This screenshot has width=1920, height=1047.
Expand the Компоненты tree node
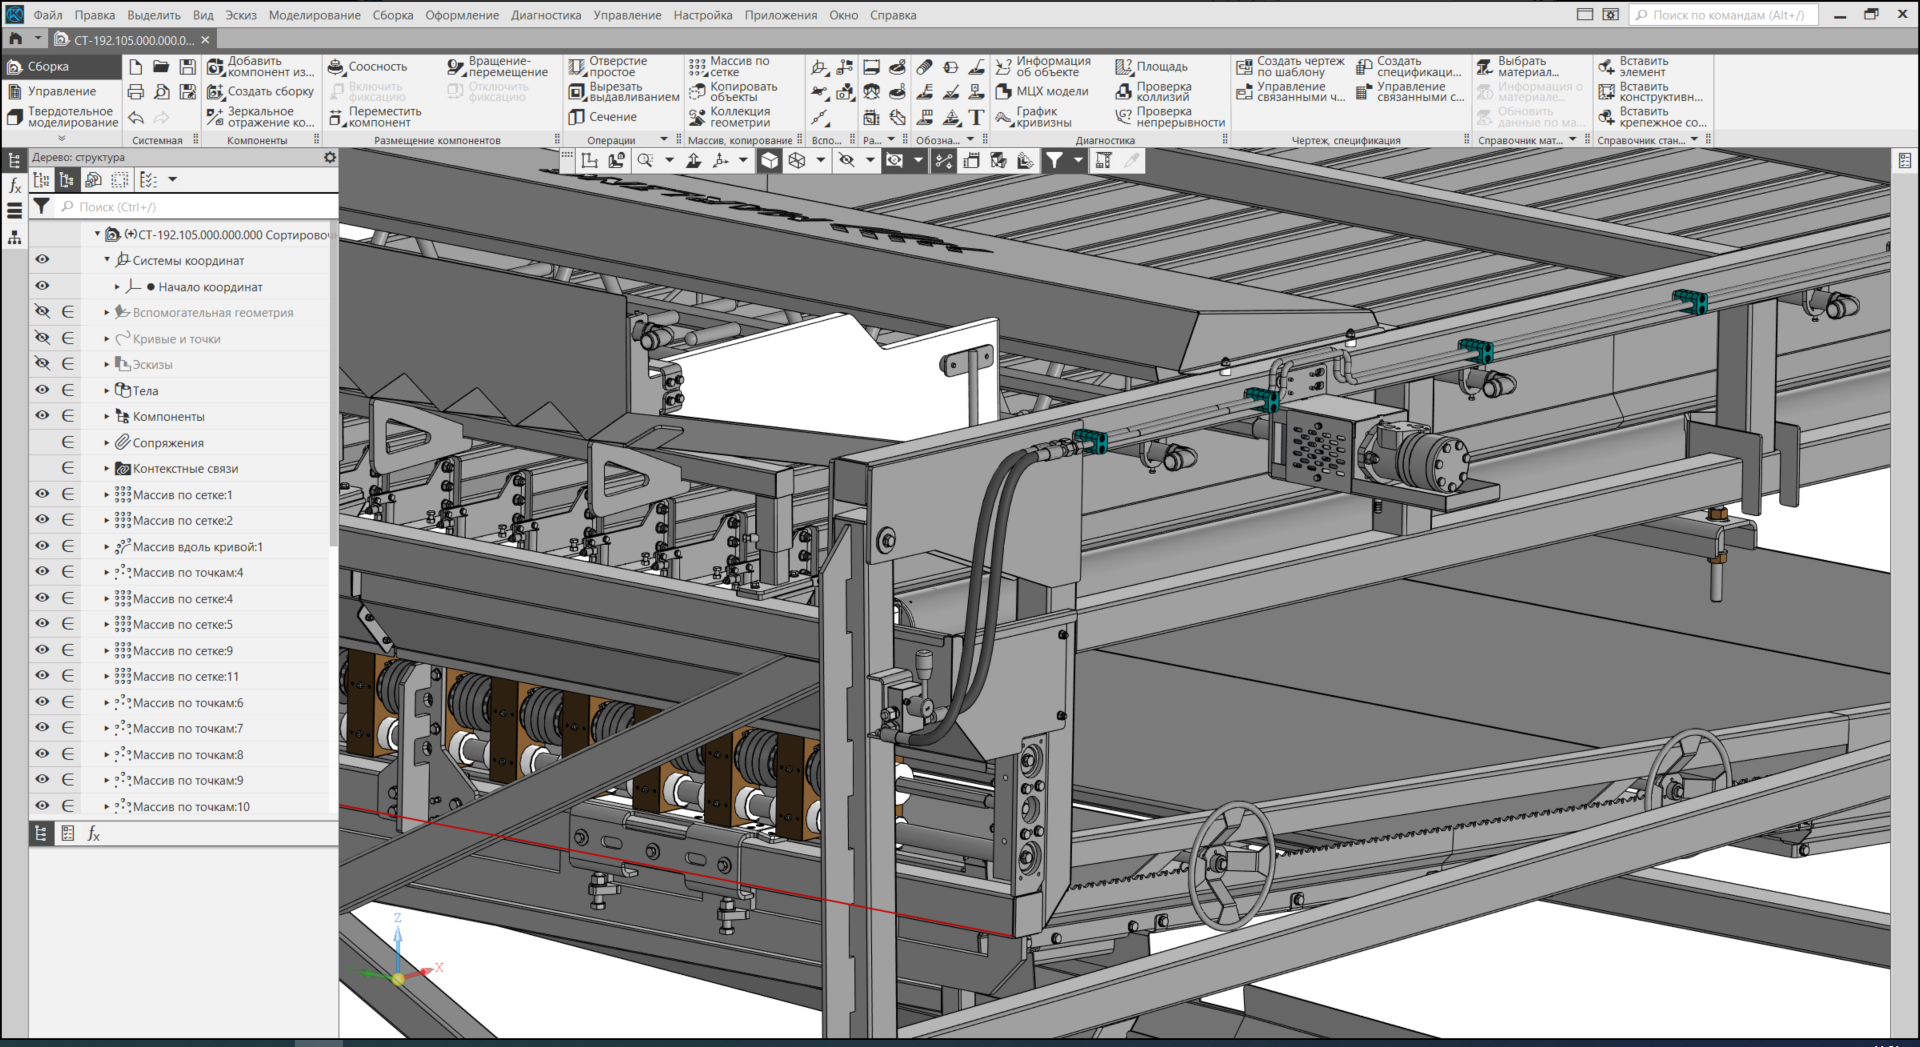[107, 416]
